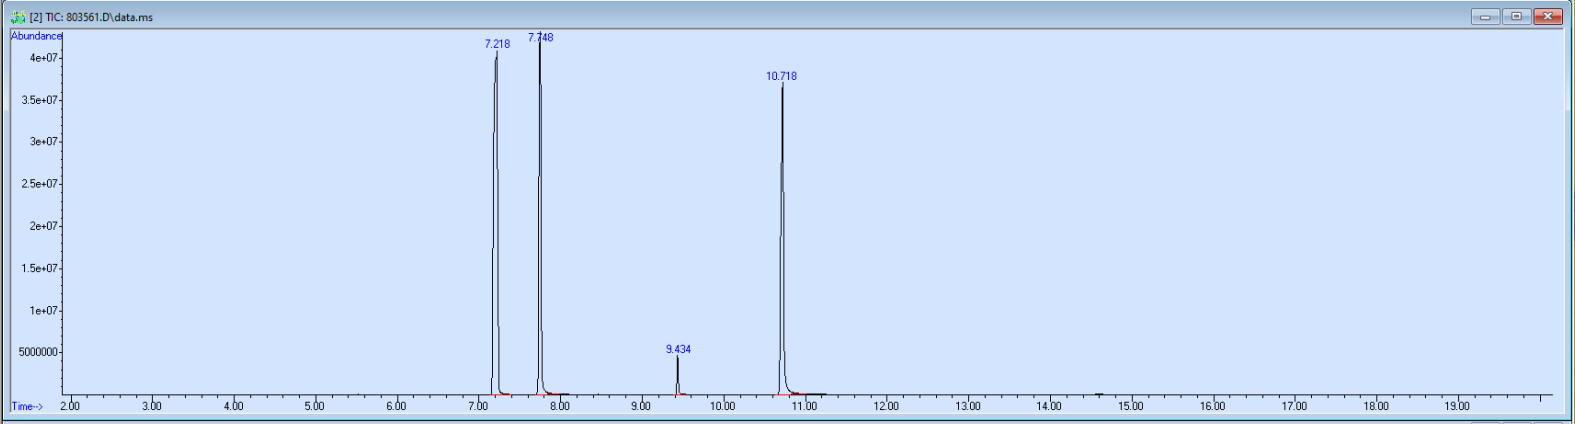Click the Time--> axis label
Viewport: 1575px width, 424px height.
point(27,406)
